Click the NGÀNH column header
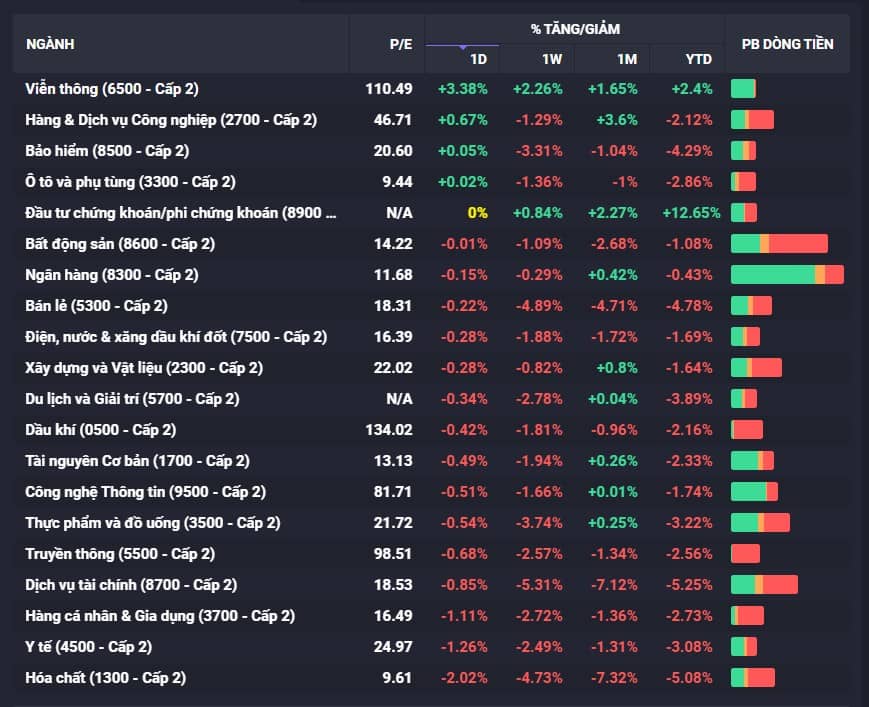This screenshot has width=869, height=707. (50, 44)
